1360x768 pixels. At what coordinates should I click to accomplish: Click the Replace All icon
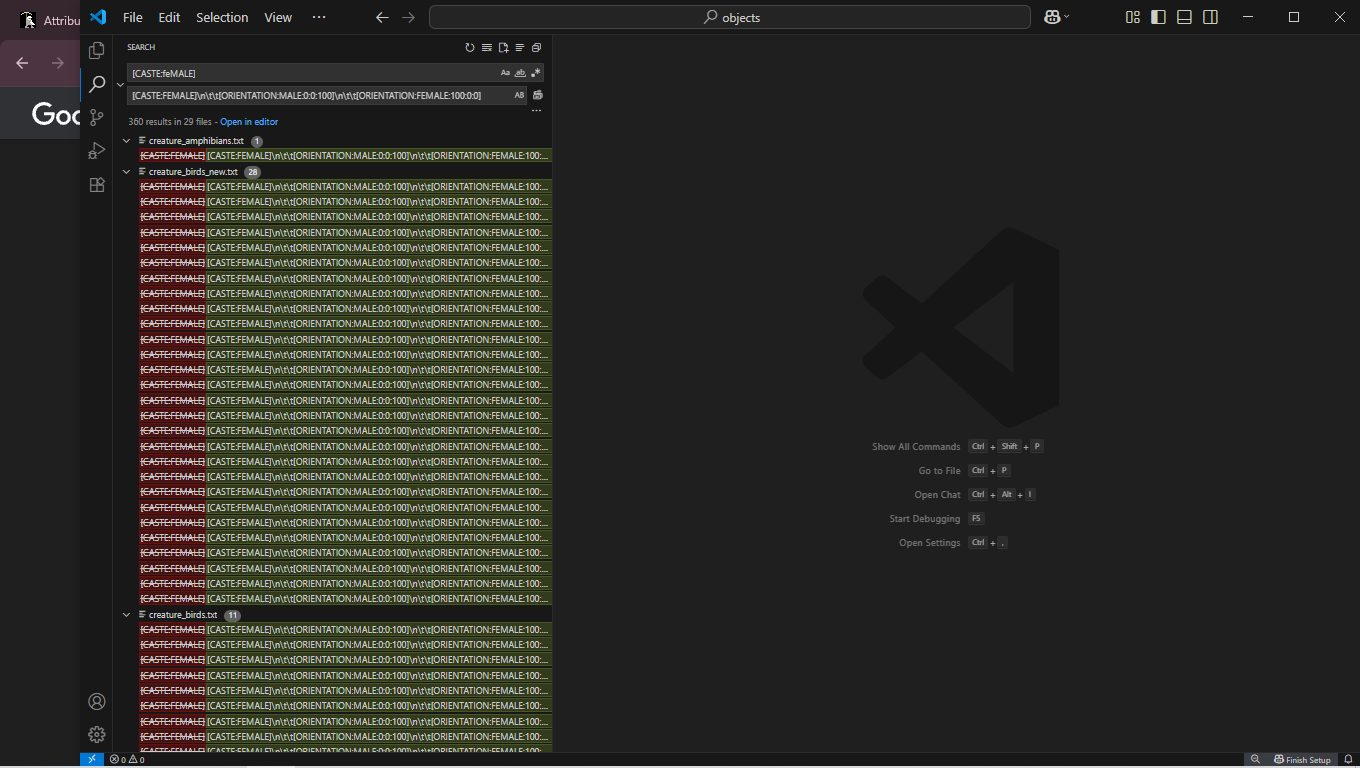click(x=538, y=95)
